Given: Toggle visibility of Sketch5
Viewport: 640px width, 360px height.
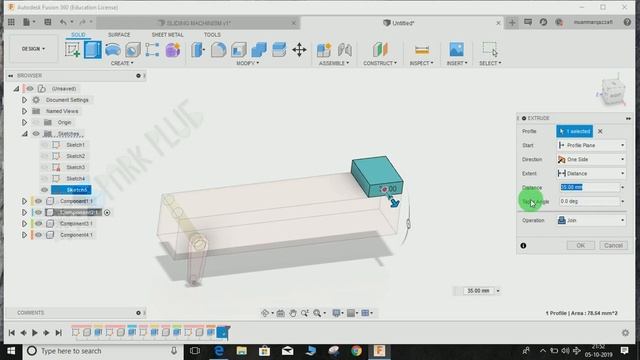Looking at the screenshot, I should pos(44,190).
